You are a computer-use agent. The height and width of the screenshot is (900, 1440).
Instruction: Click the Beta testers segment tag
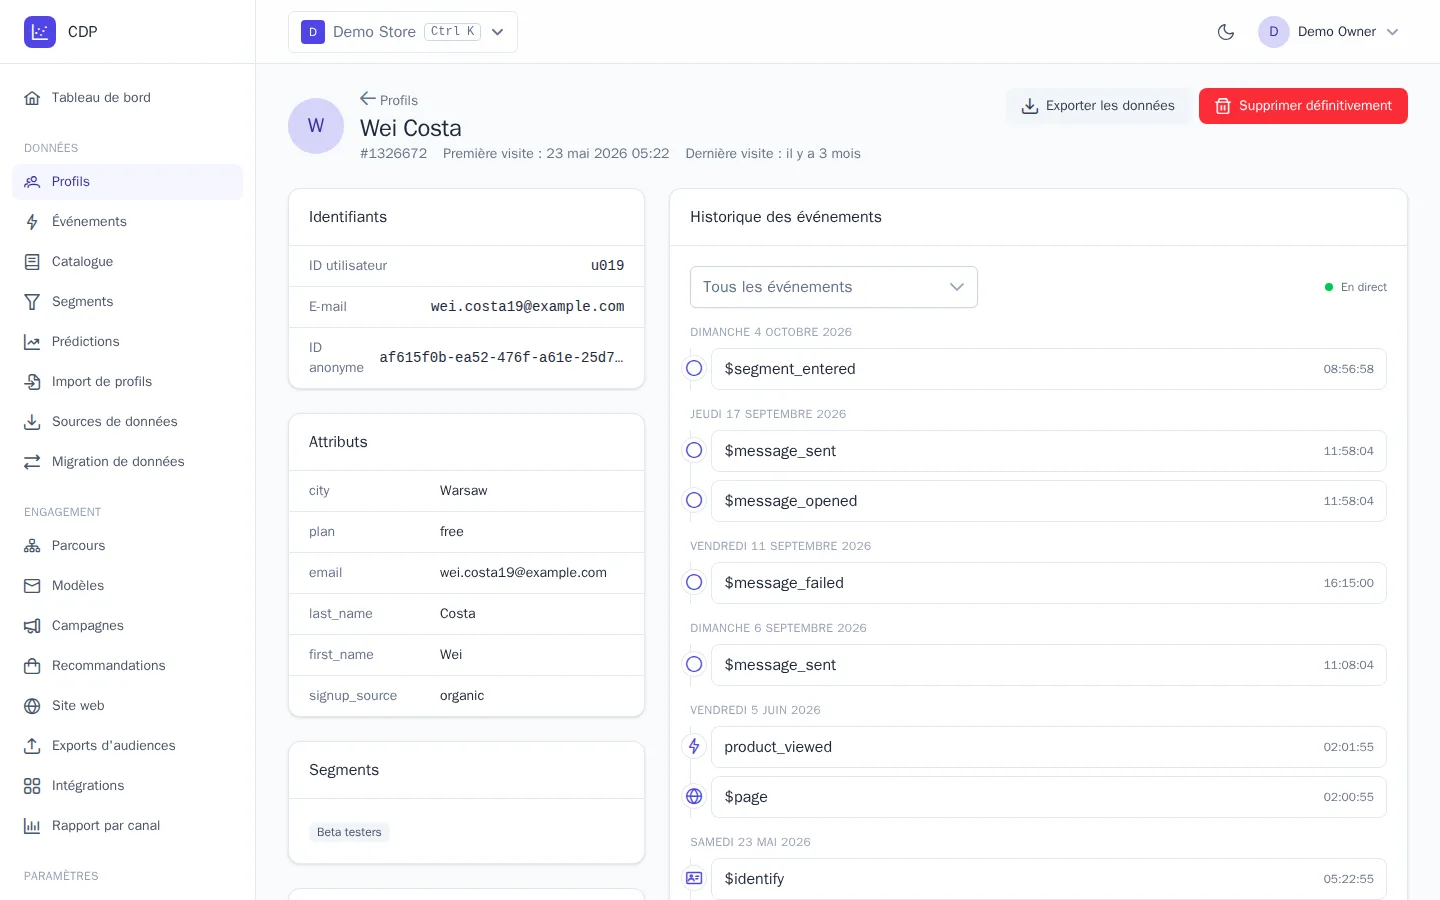pyautogui.click(x=349, y=832)
